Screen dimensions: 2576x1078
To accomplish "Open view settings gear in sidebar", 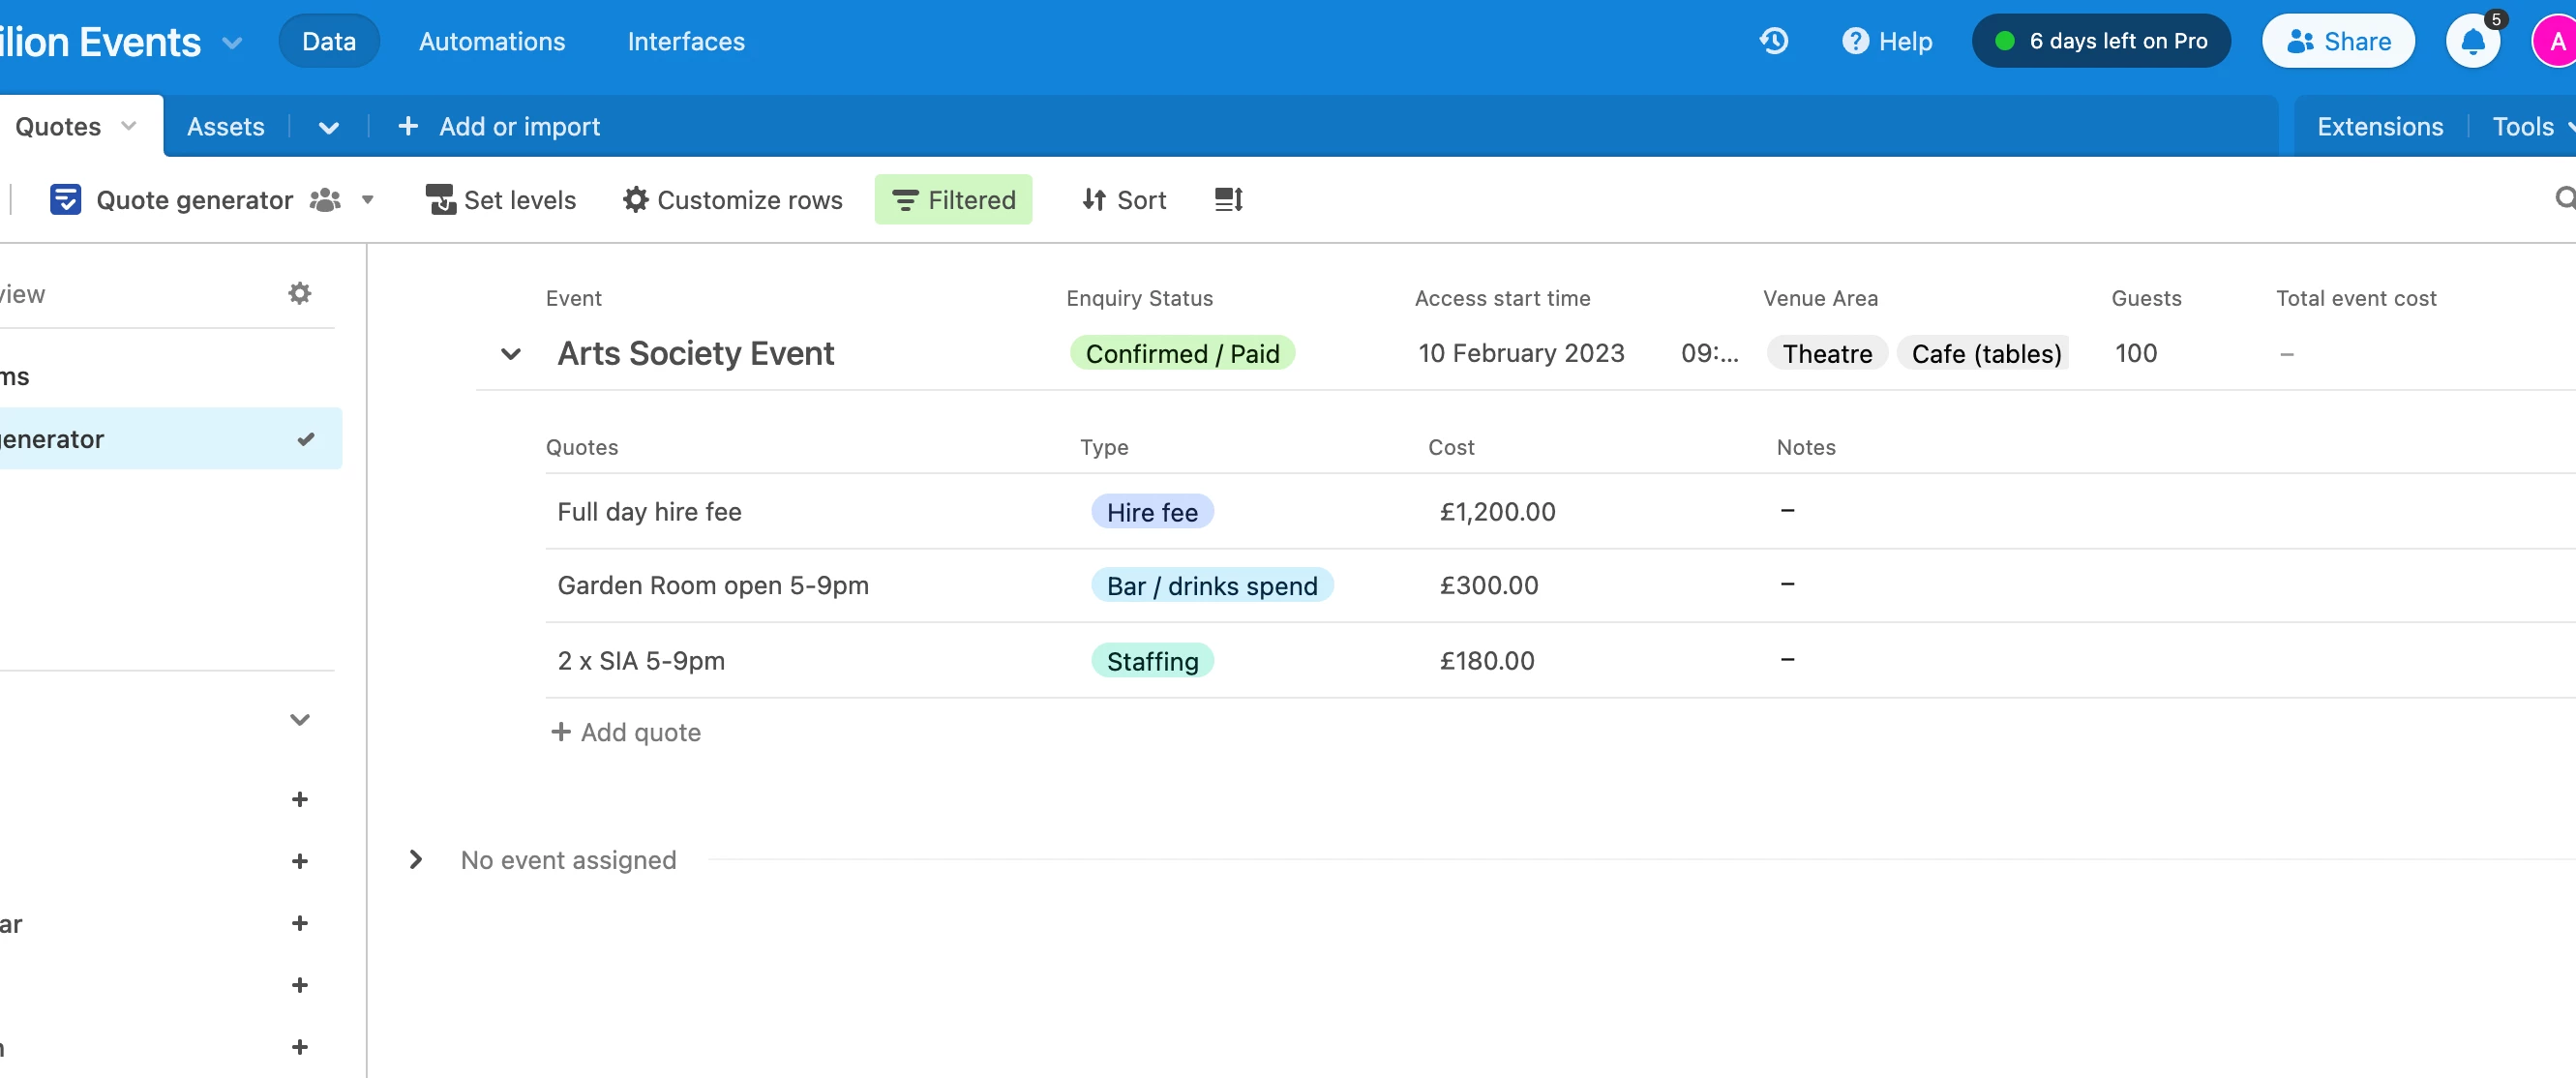I will (x=299, y=294).
